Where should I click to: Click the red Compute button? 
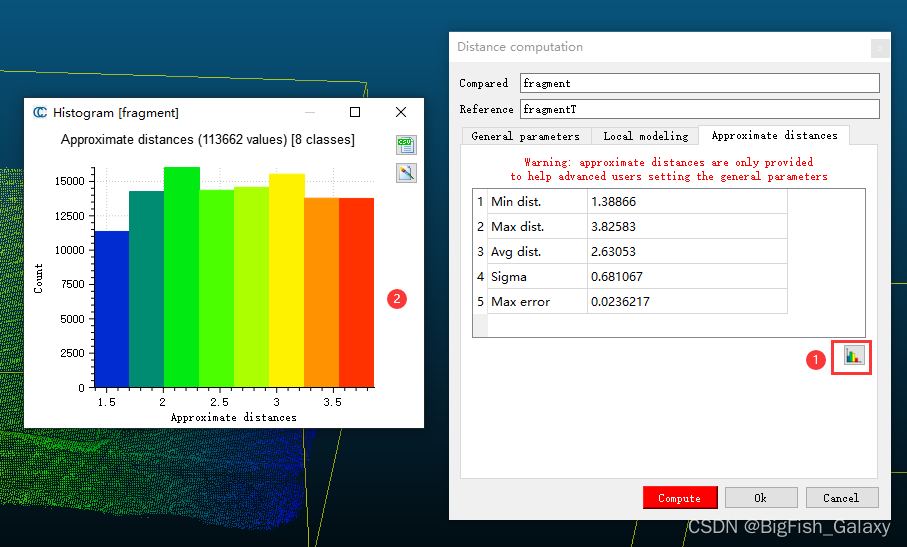coord(680,498)
